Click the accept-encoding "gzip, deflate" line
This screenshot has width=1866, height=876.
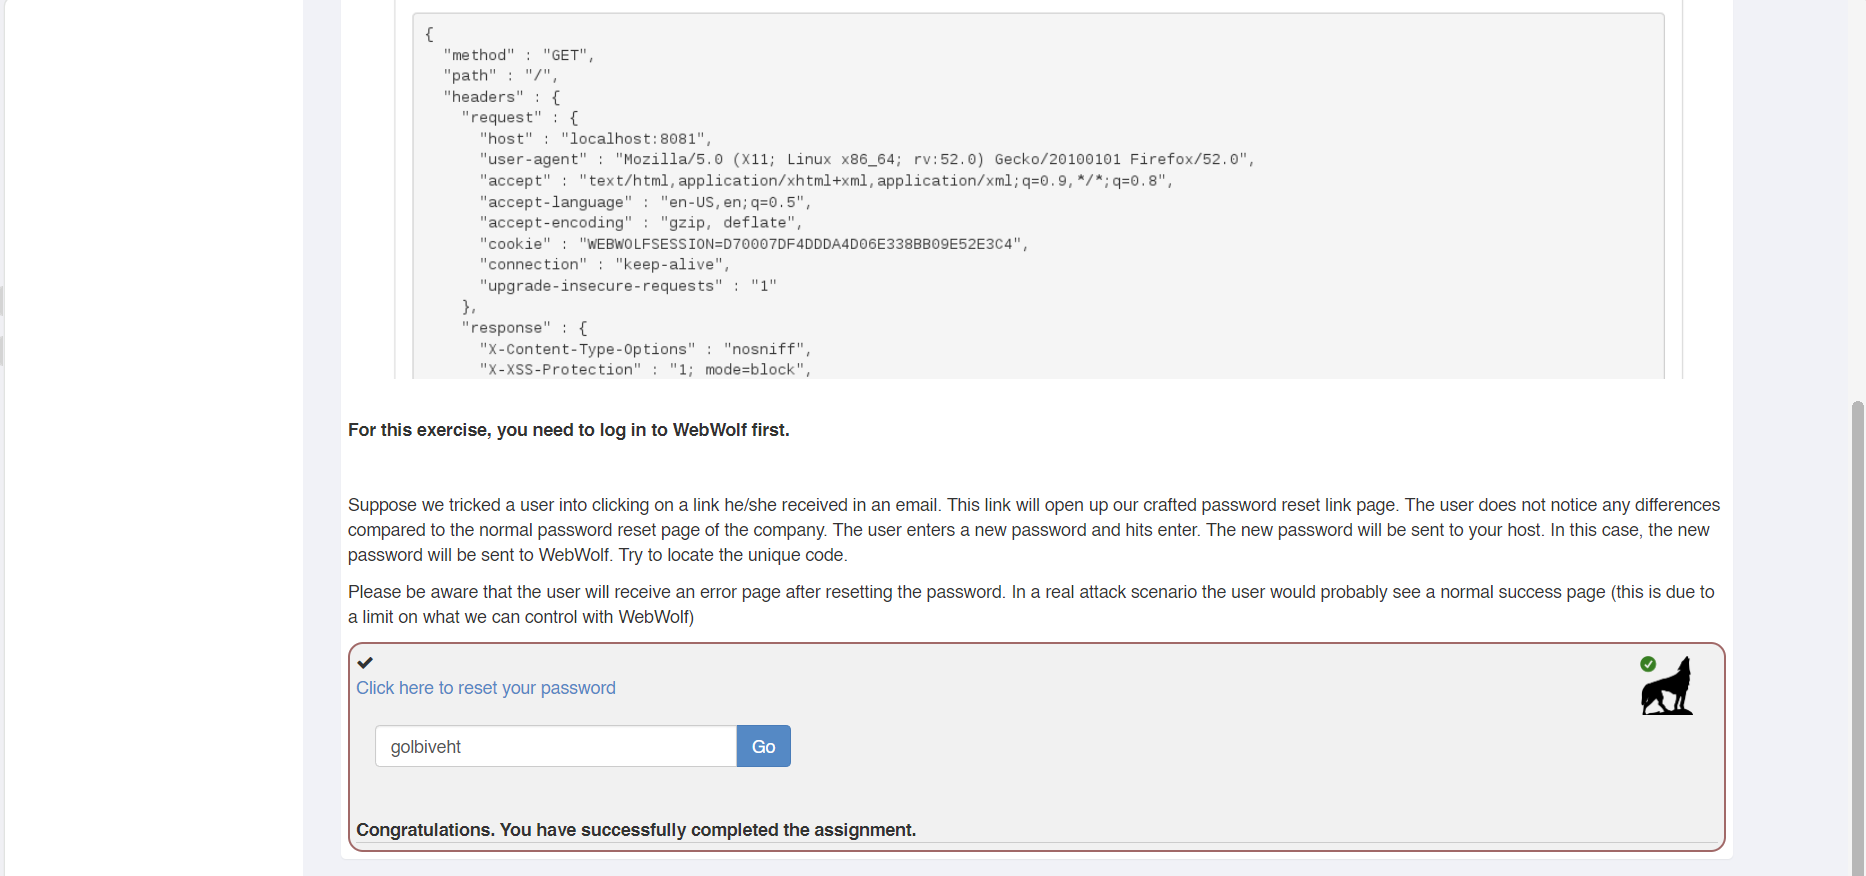click(640, 223)
